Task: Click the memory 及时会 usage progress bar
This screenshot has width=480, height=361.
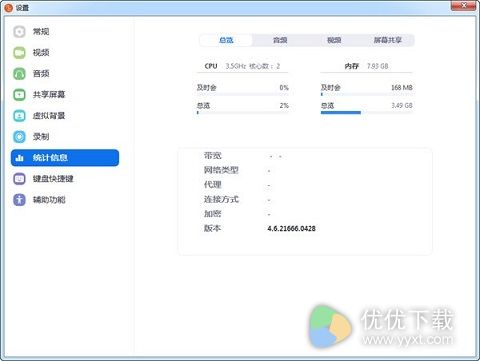Action: click(x=366, y=95)
